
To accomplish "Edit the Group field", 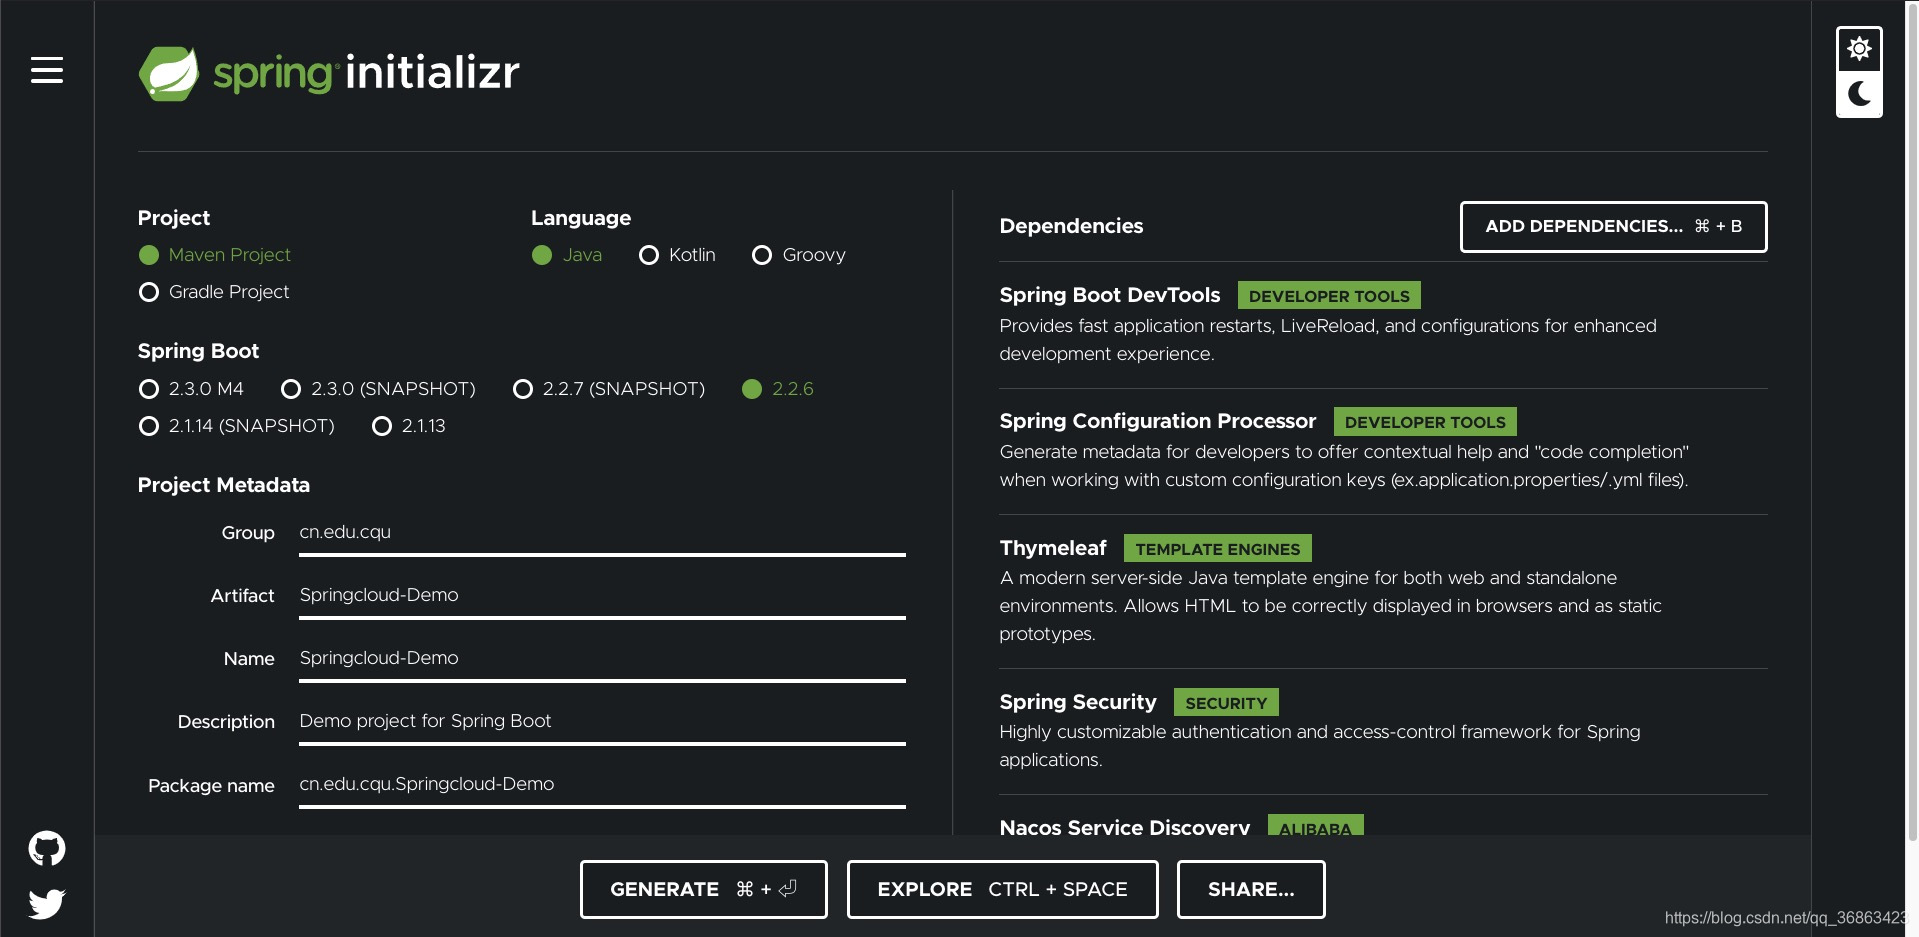I will click(602, 533).
